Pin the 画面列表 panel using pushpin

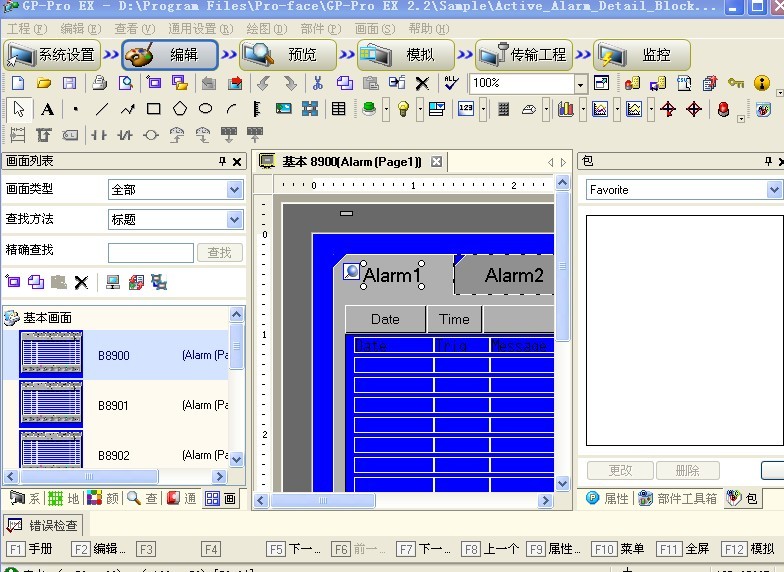tap(223, 161)
